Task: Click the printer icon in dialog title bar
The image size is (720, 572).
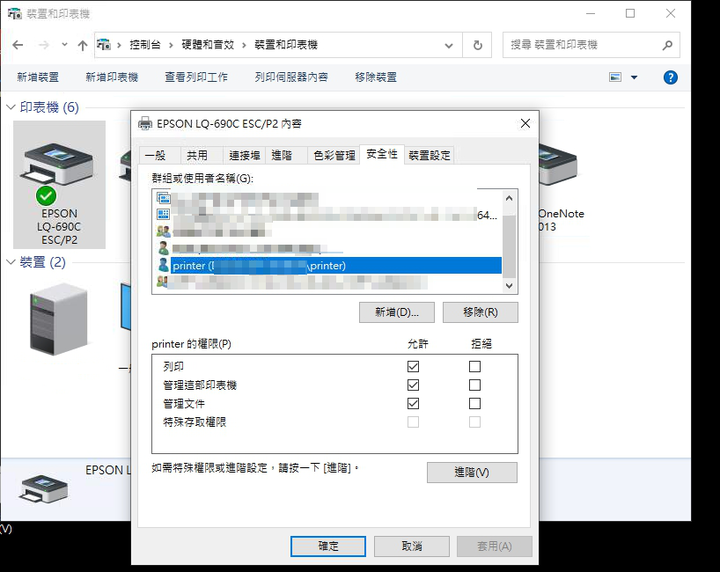Action: pos(145,123)
